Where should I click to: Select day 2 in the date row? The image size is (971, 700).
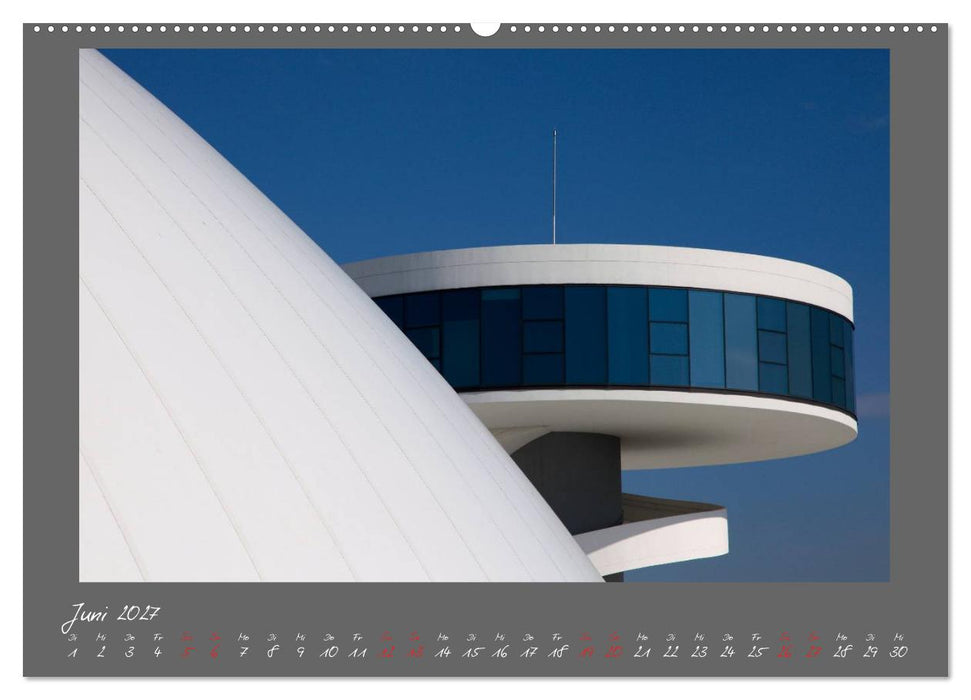click(102, 652)
